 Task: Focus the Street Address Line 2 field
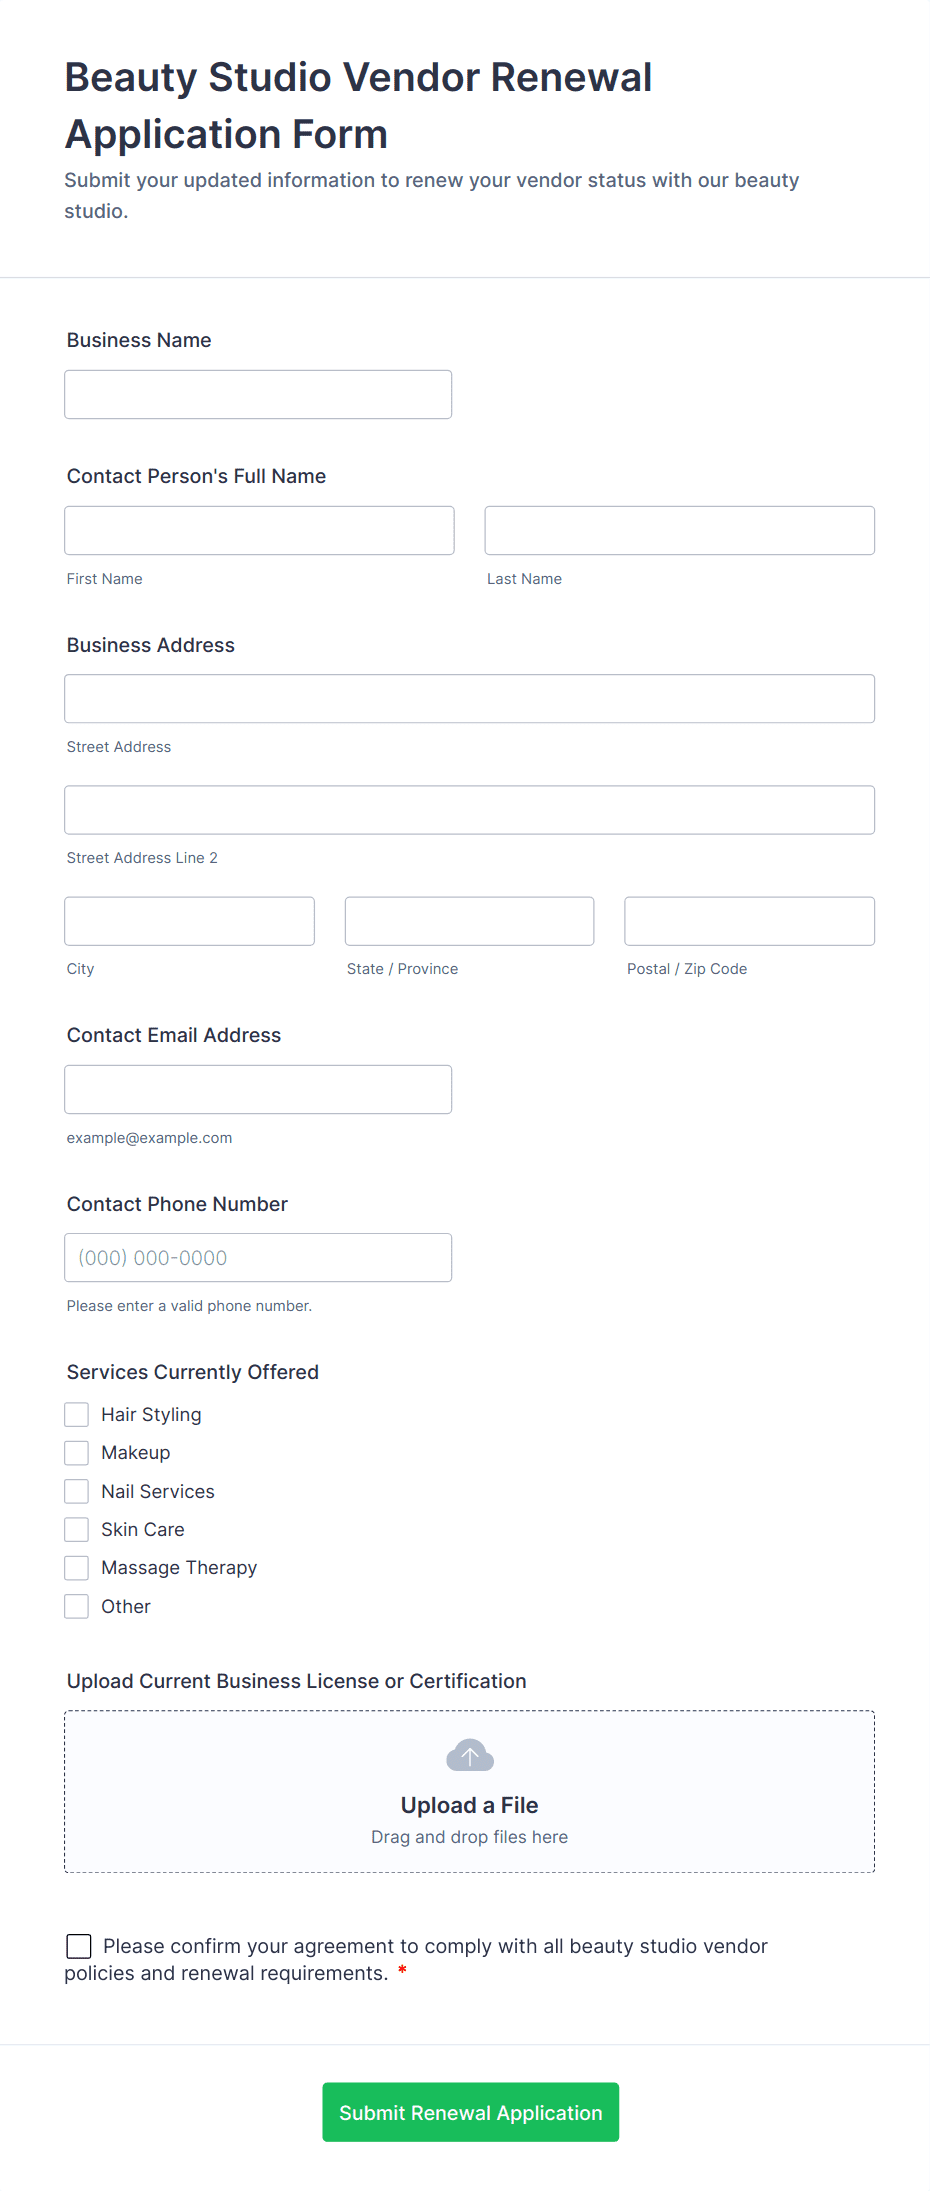[469, 809]
